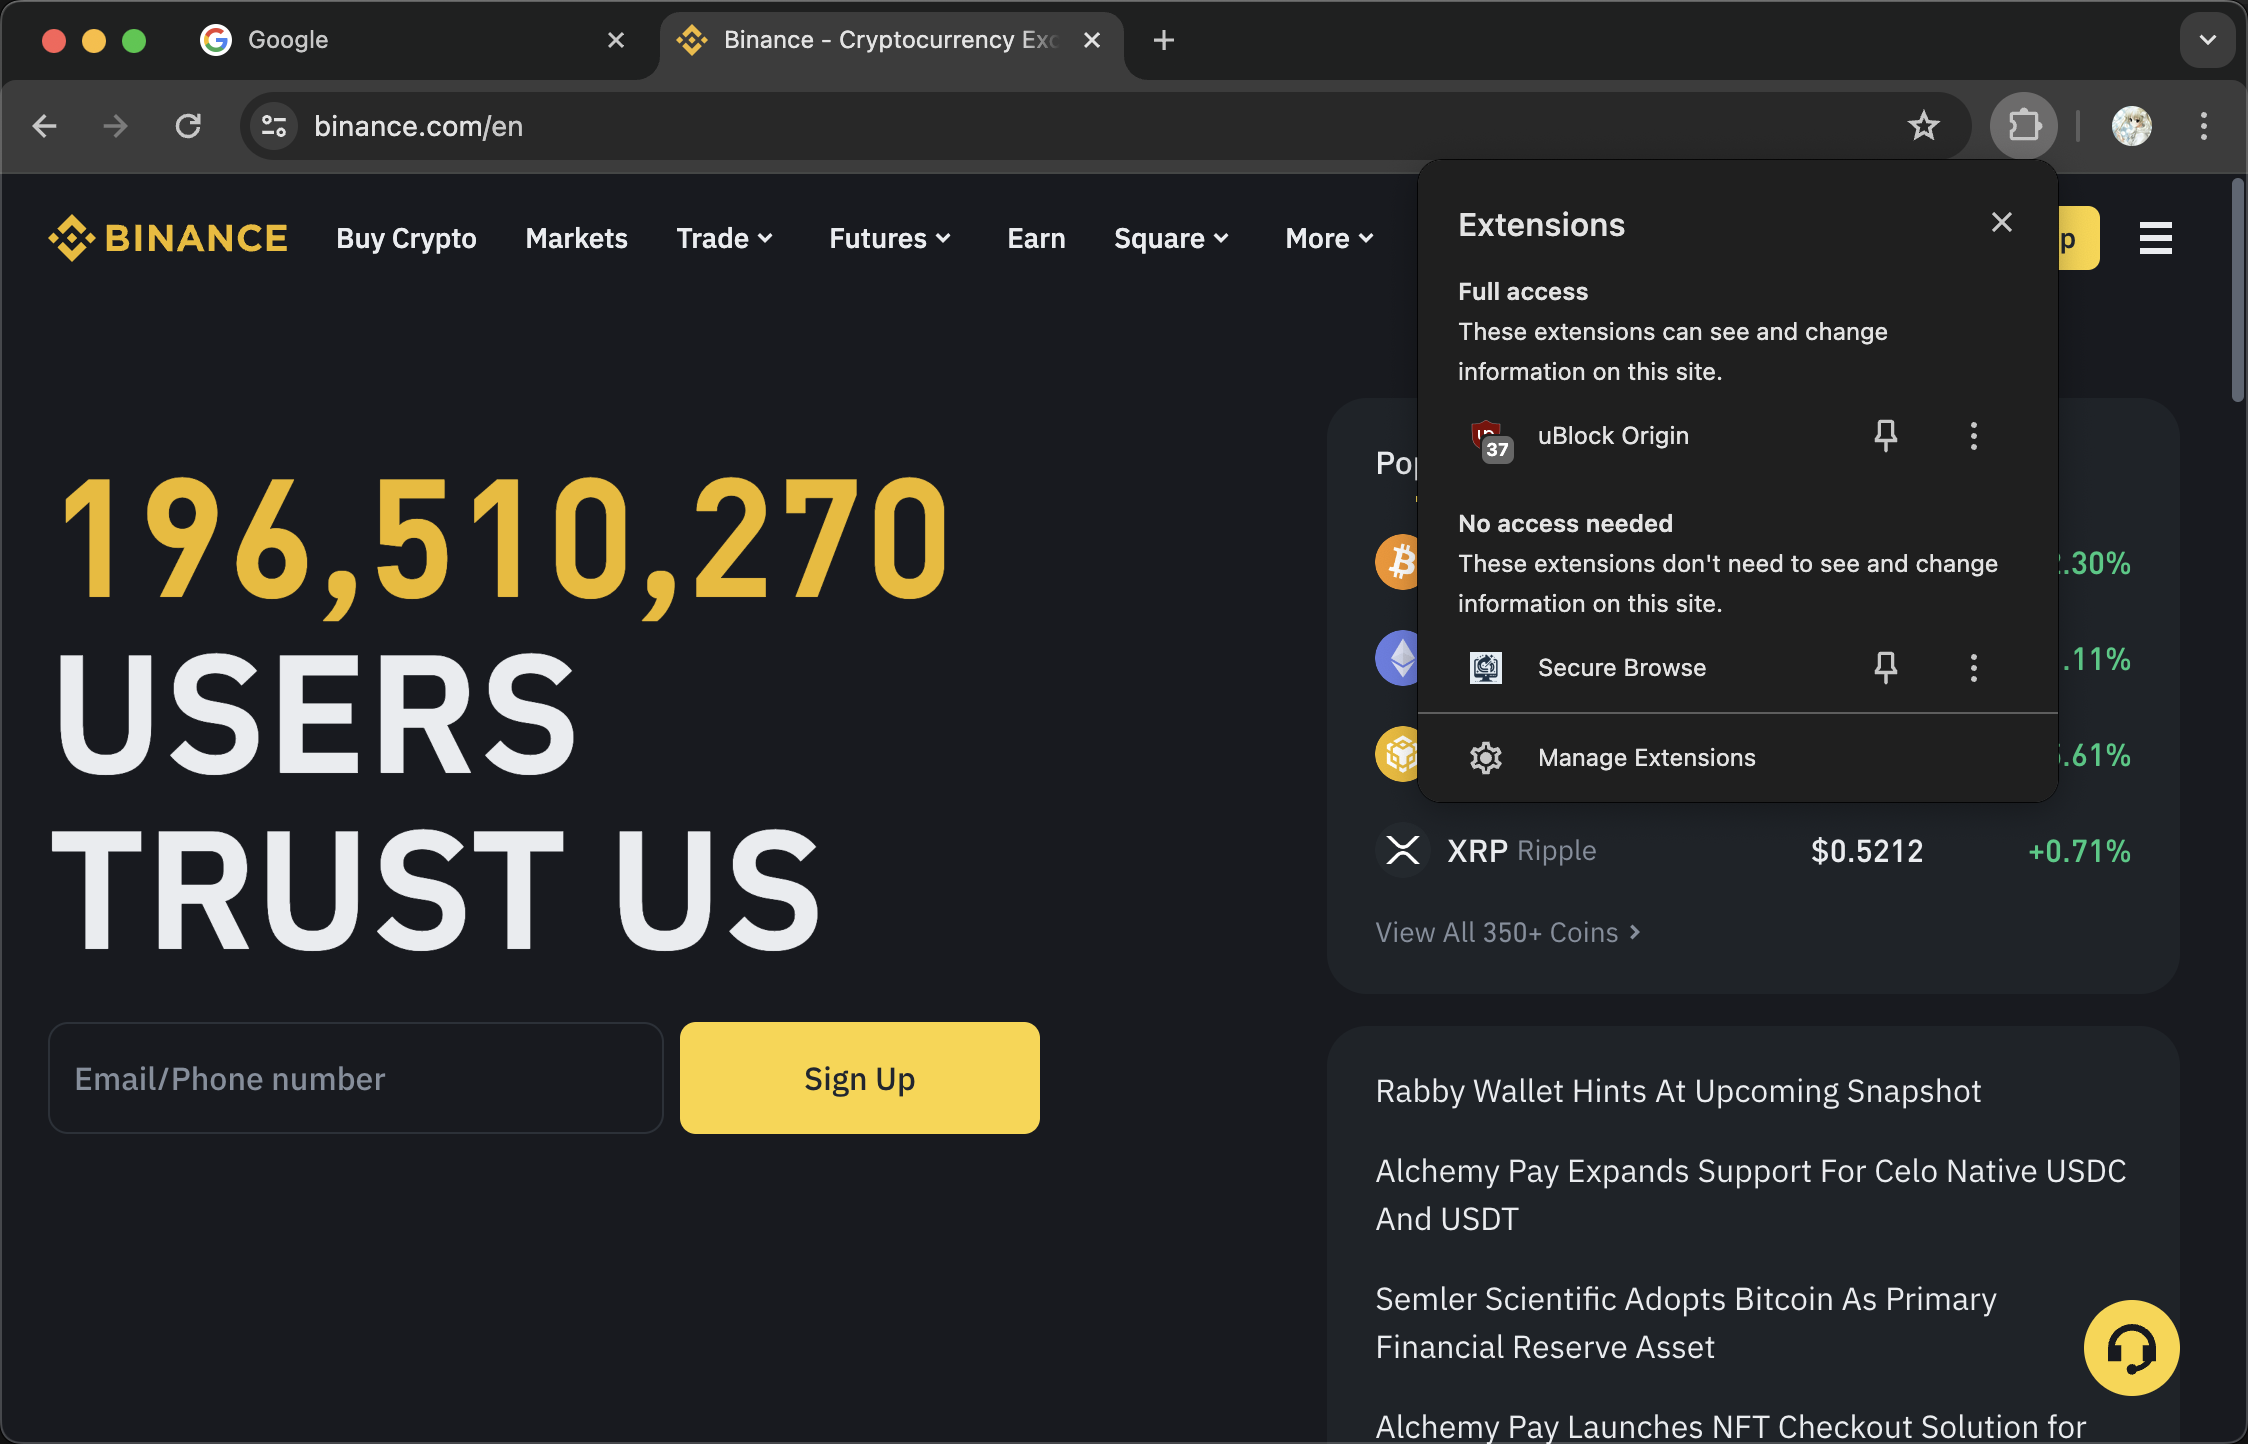Open the customer support headset chat button

tap(2131, 1348)
